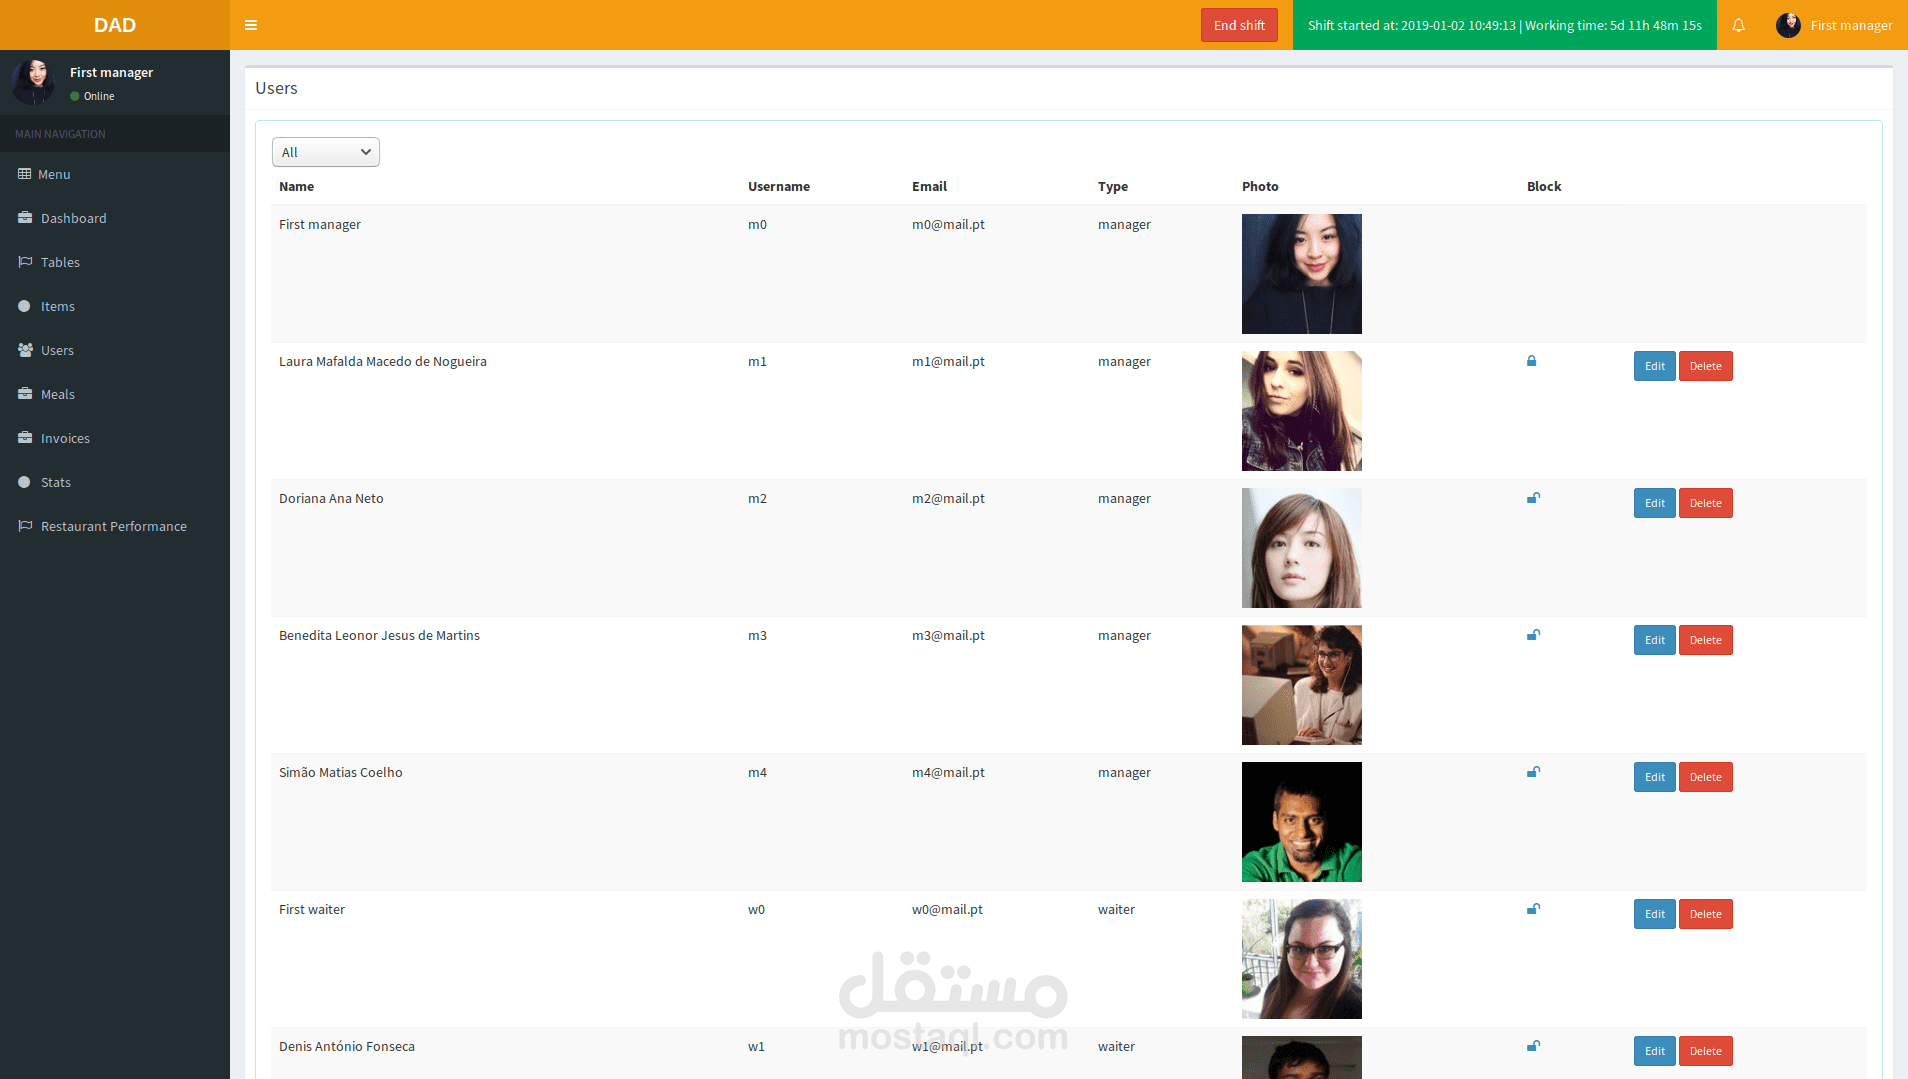Screen dimensions: 1908x1079
Task: Click First manager's photo thumbnail in the table
Action: pyautogui.click(x=1301, y=274)
